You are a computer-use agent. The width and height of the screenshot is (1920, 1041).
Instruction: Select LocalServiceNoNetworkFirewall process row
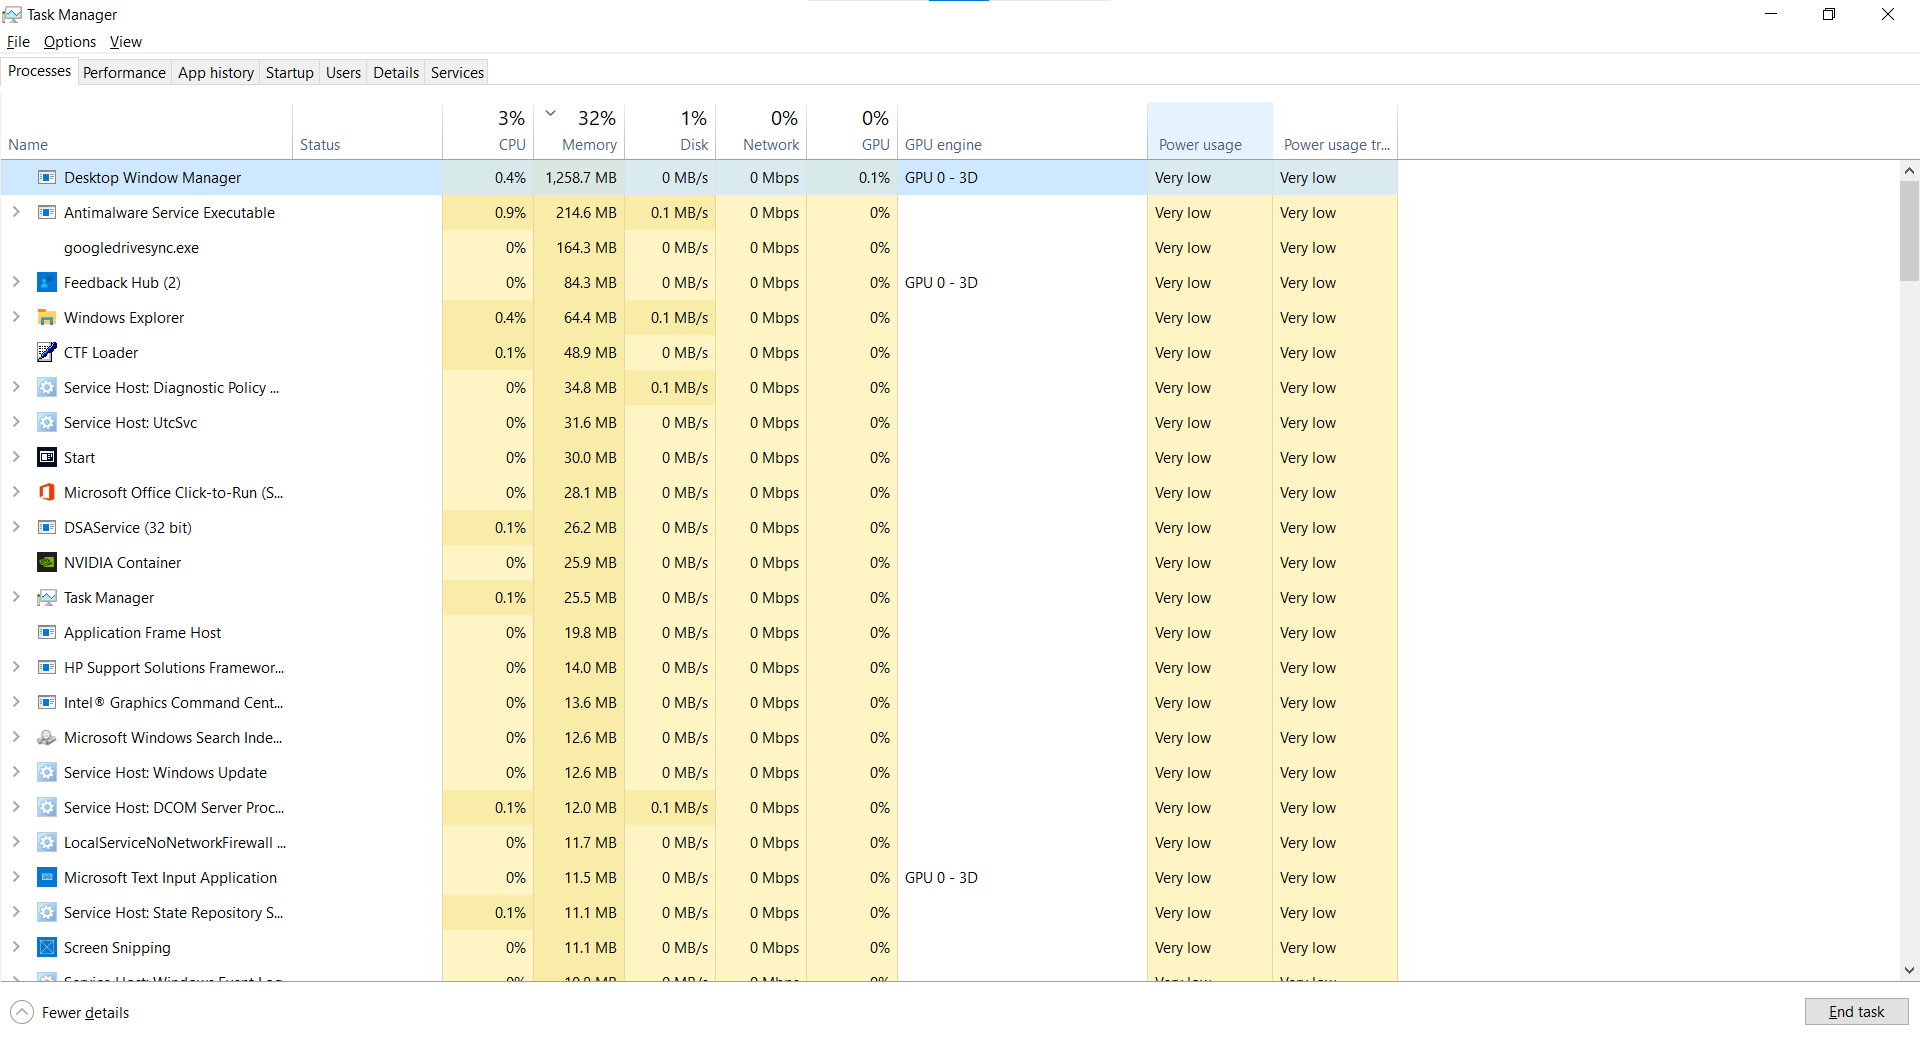[699, 843]
